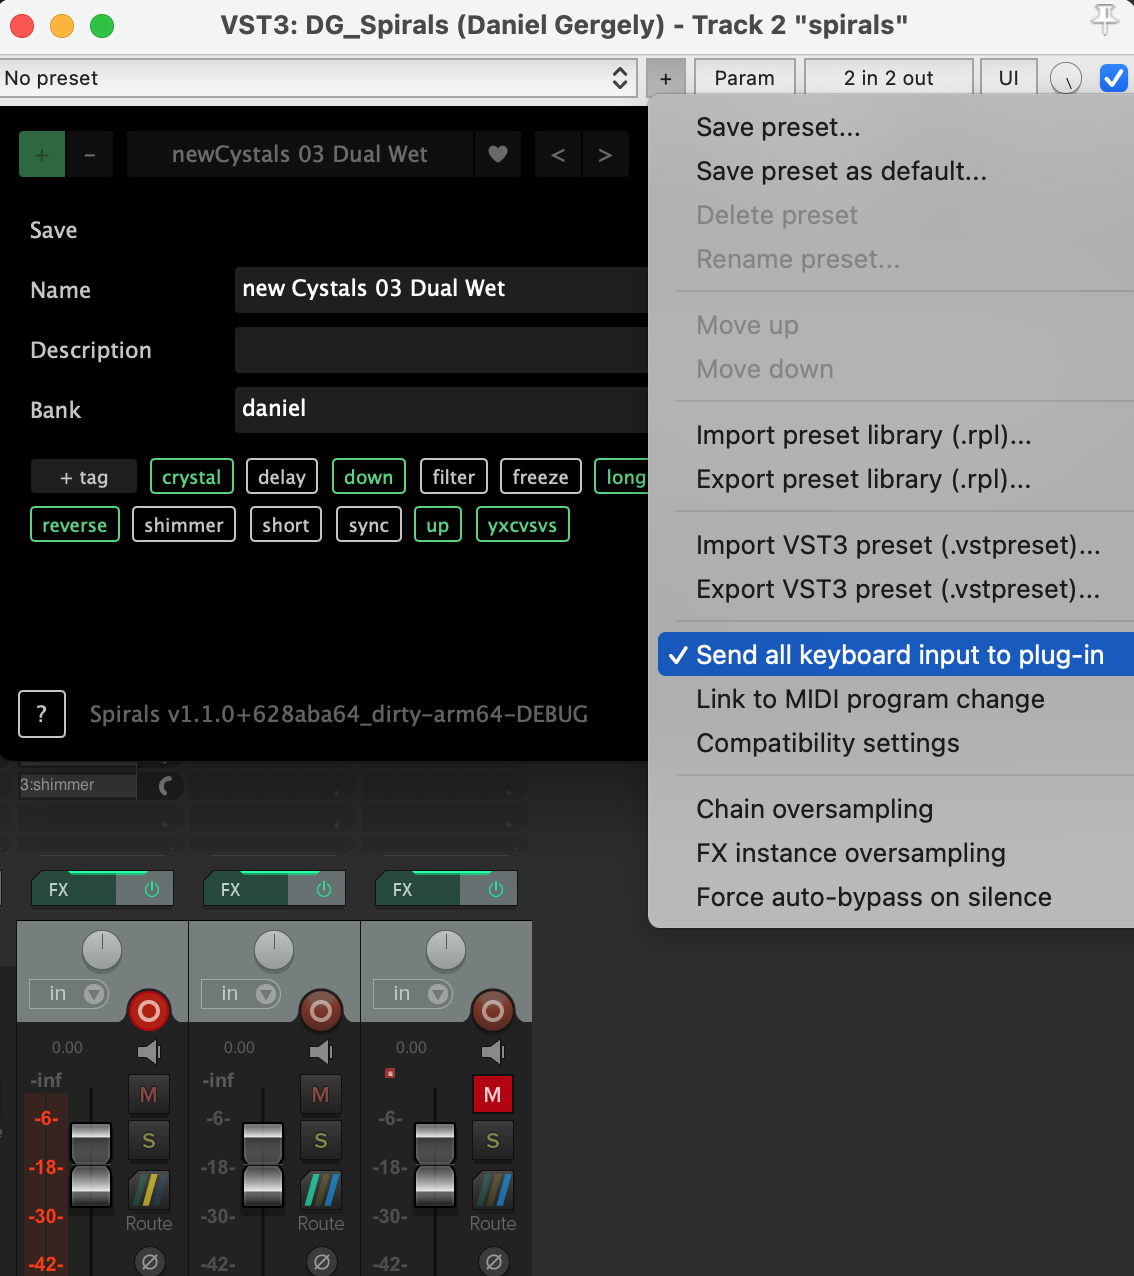Click the Param button
The height and width of the screenshot is (1276, 1134).
(744, 78)
